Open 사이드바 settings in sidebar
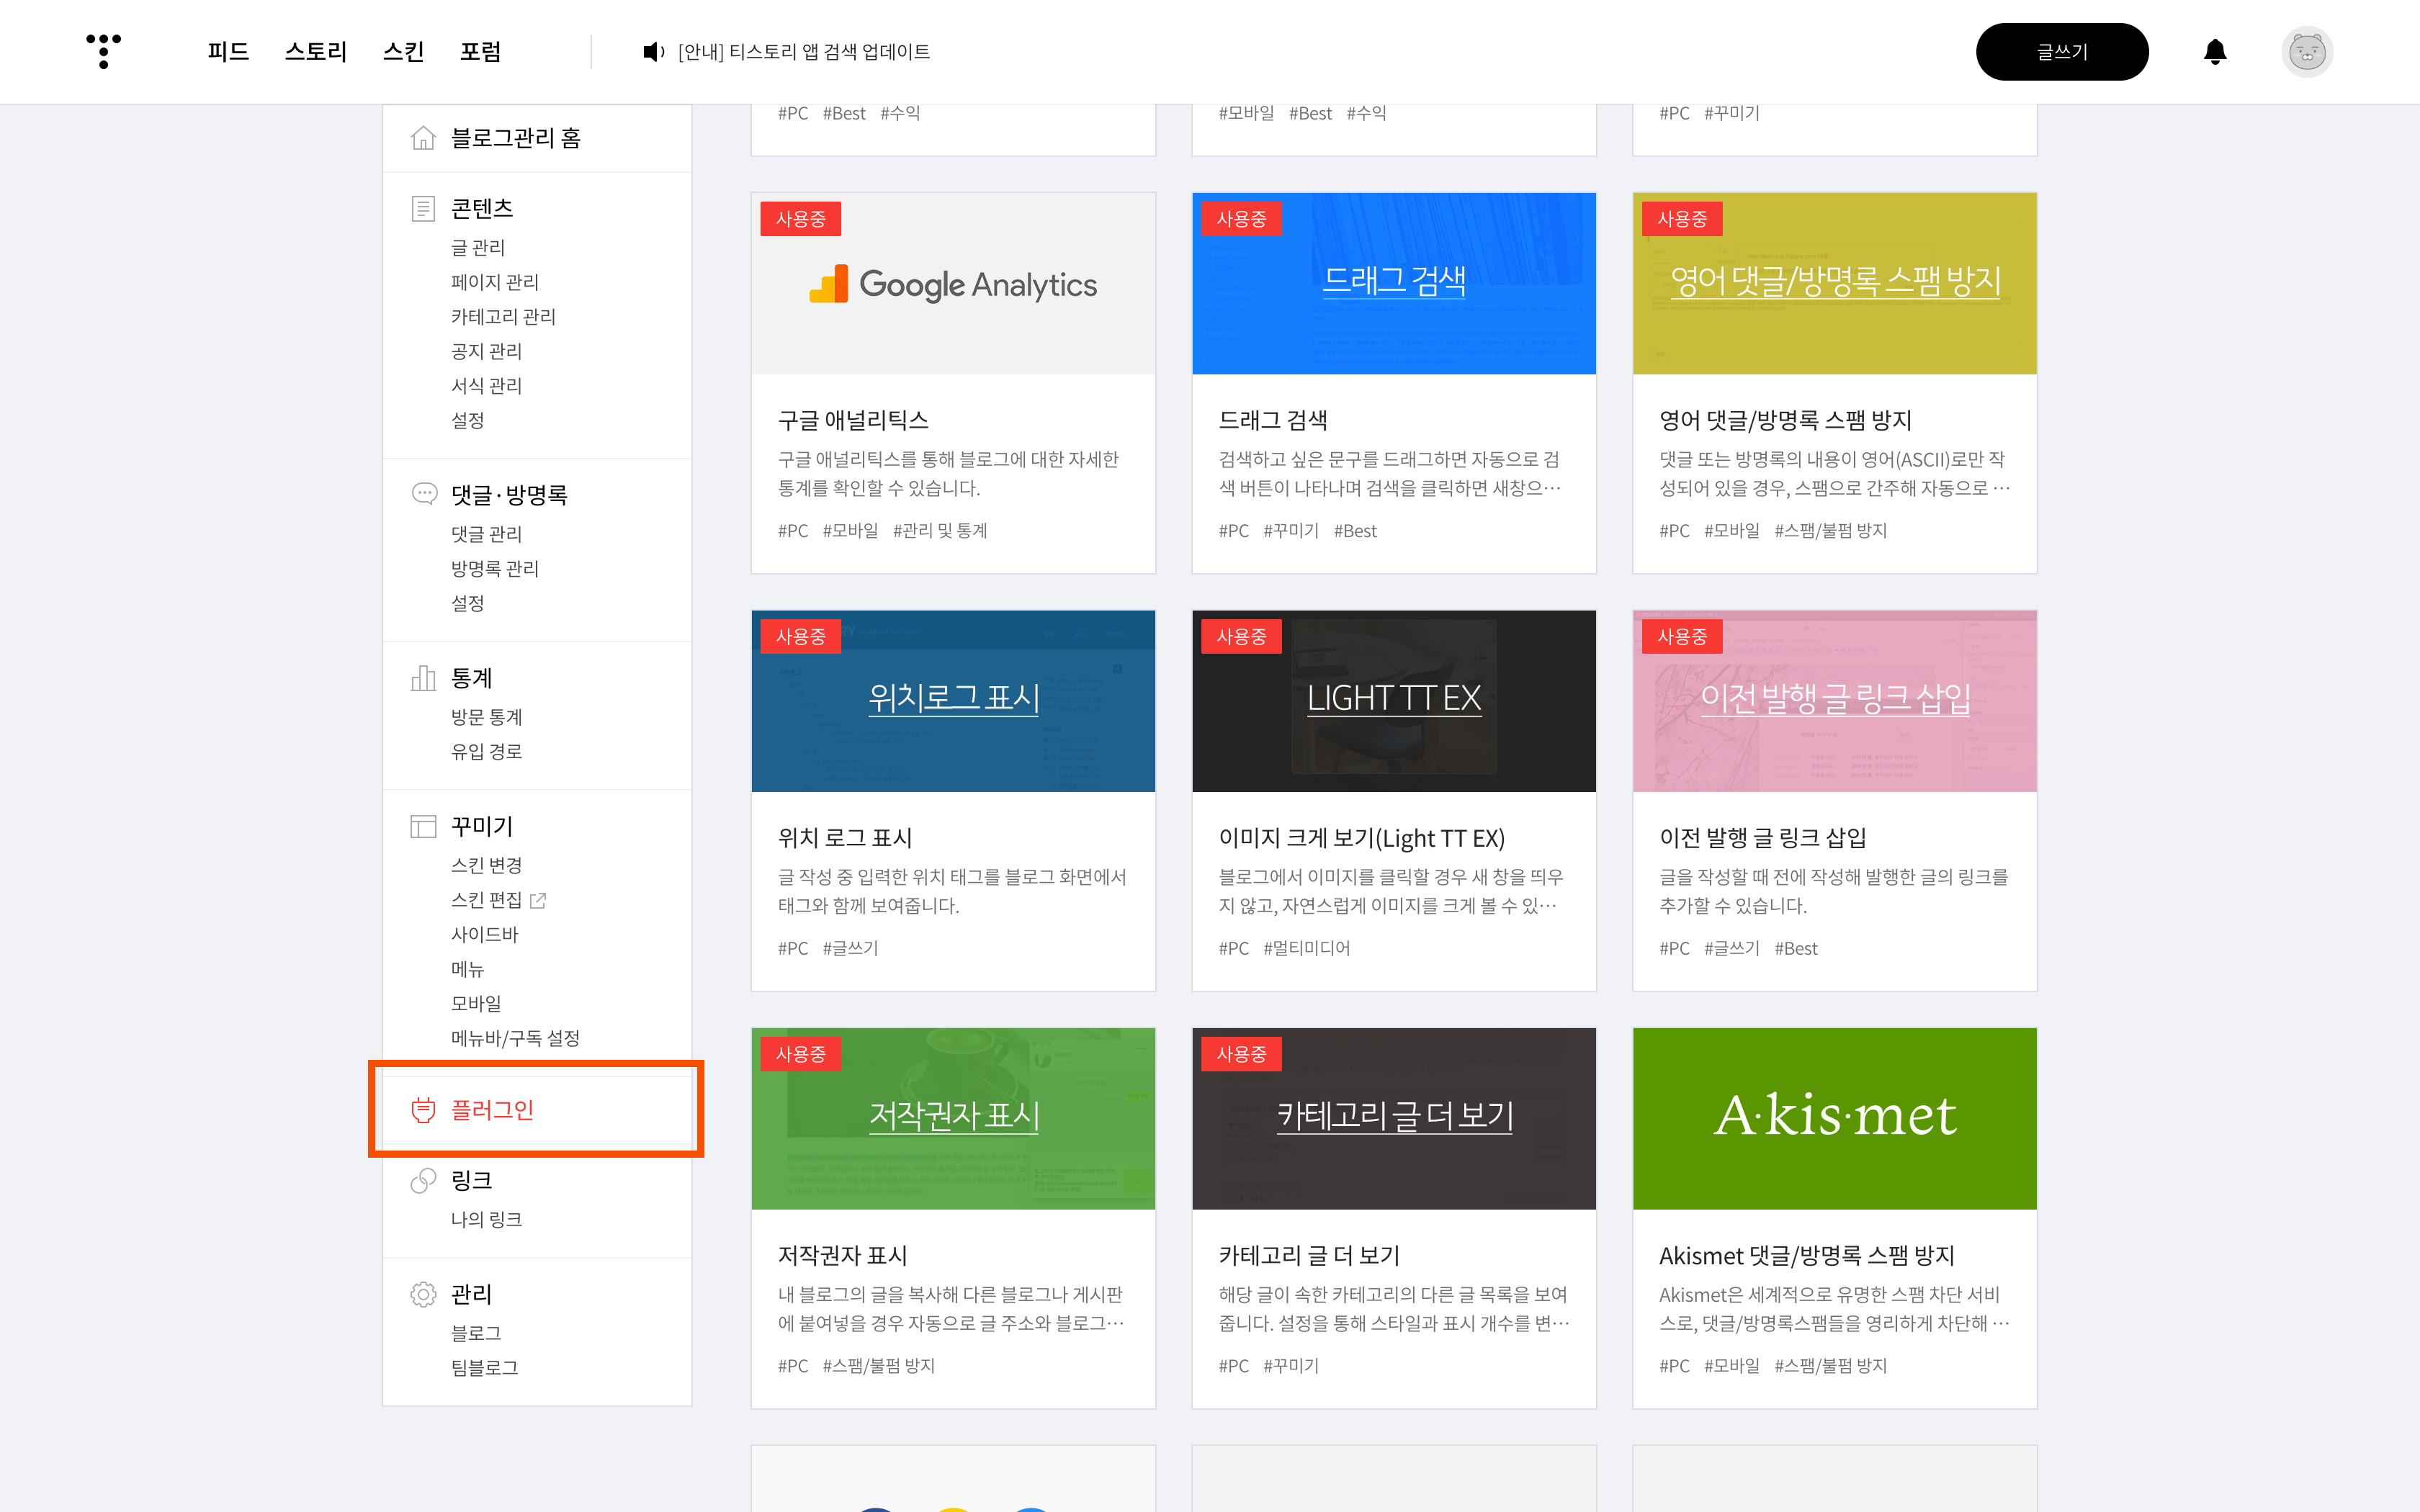This screenshot has width=2420, height=1512. [485, 934]
